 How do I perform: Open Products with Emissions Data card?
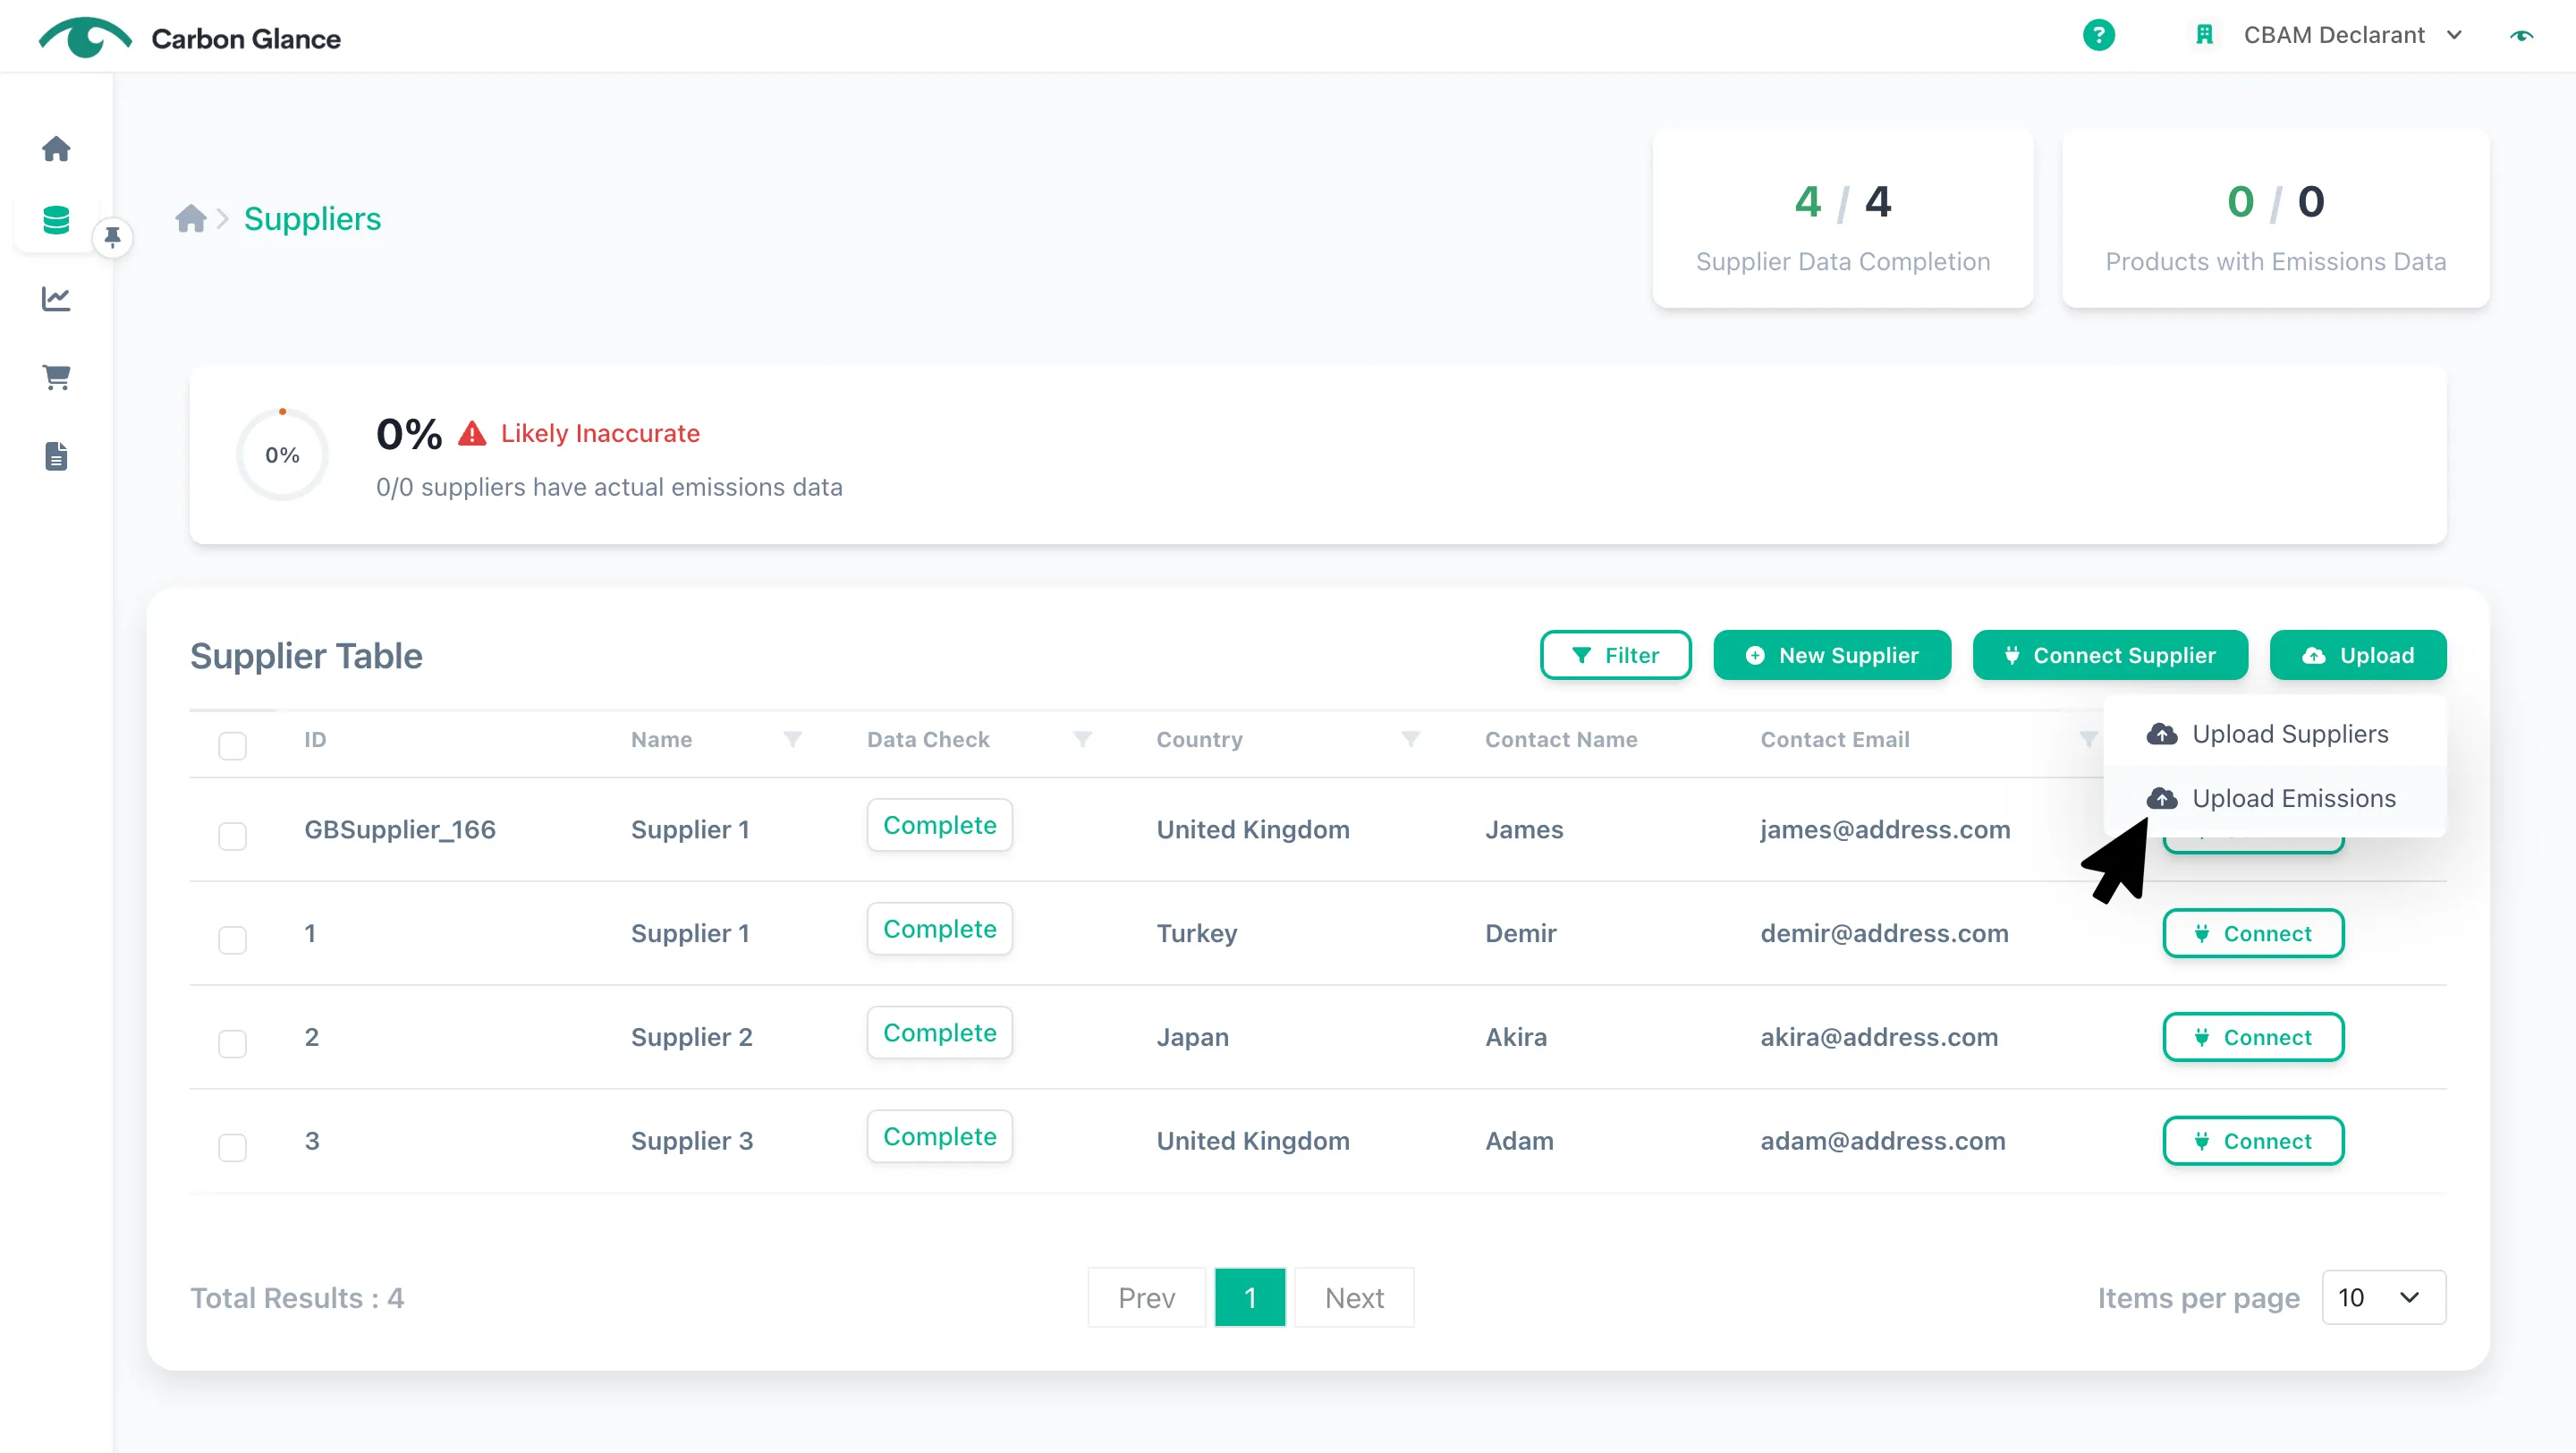pos(2275,219)
